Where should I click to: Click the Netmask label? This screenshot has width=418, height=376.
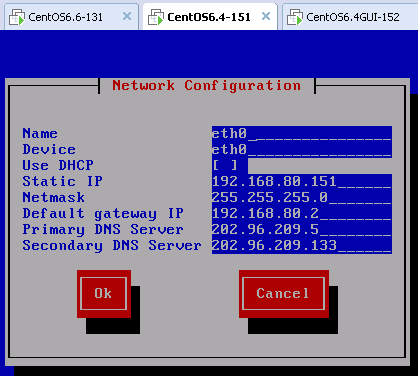(x=53, y=197)
